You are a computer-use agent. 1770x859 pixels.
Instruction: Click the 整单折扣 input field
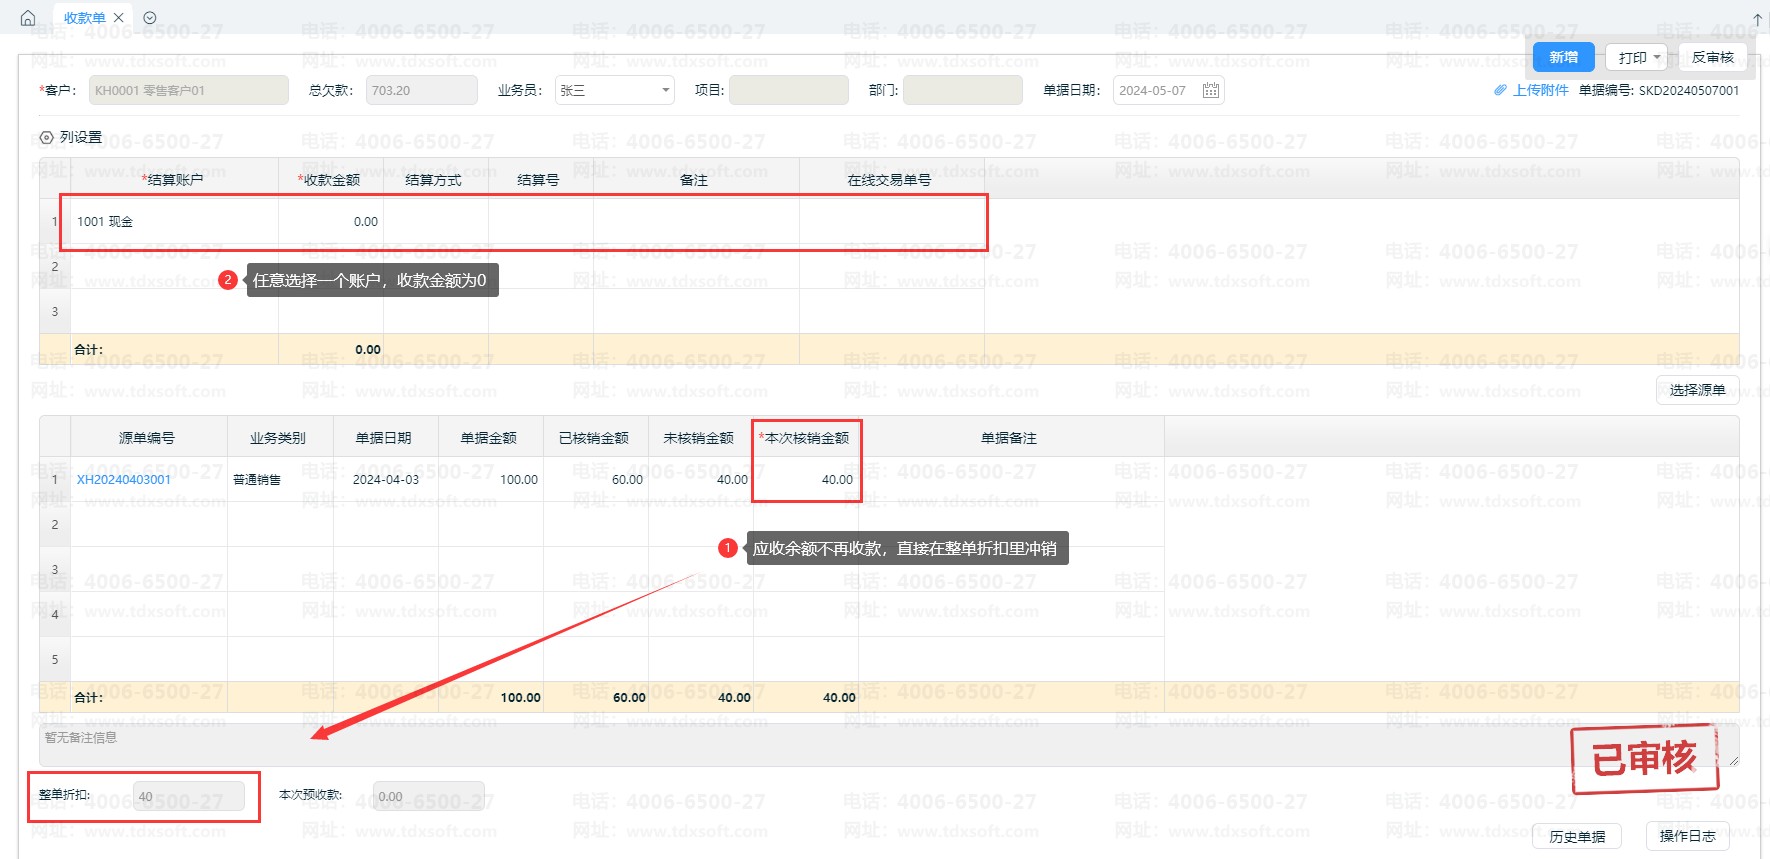point(188,797)
